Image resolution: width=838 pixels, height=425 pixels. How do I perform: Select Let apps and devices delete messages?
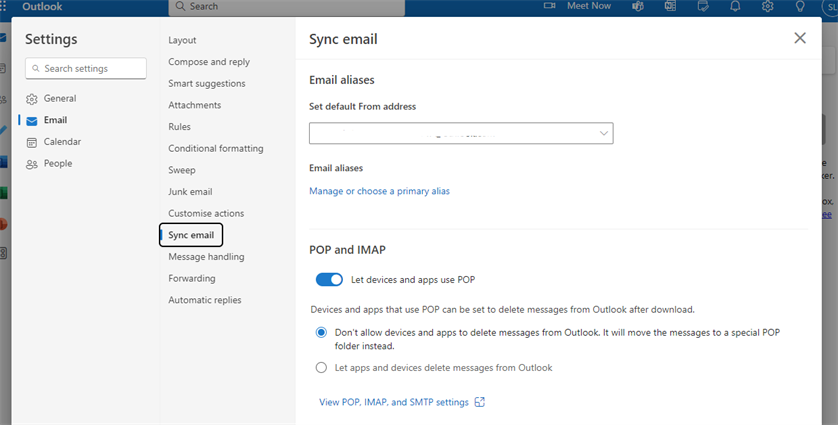pyautogui.click(x=321, y=368)
